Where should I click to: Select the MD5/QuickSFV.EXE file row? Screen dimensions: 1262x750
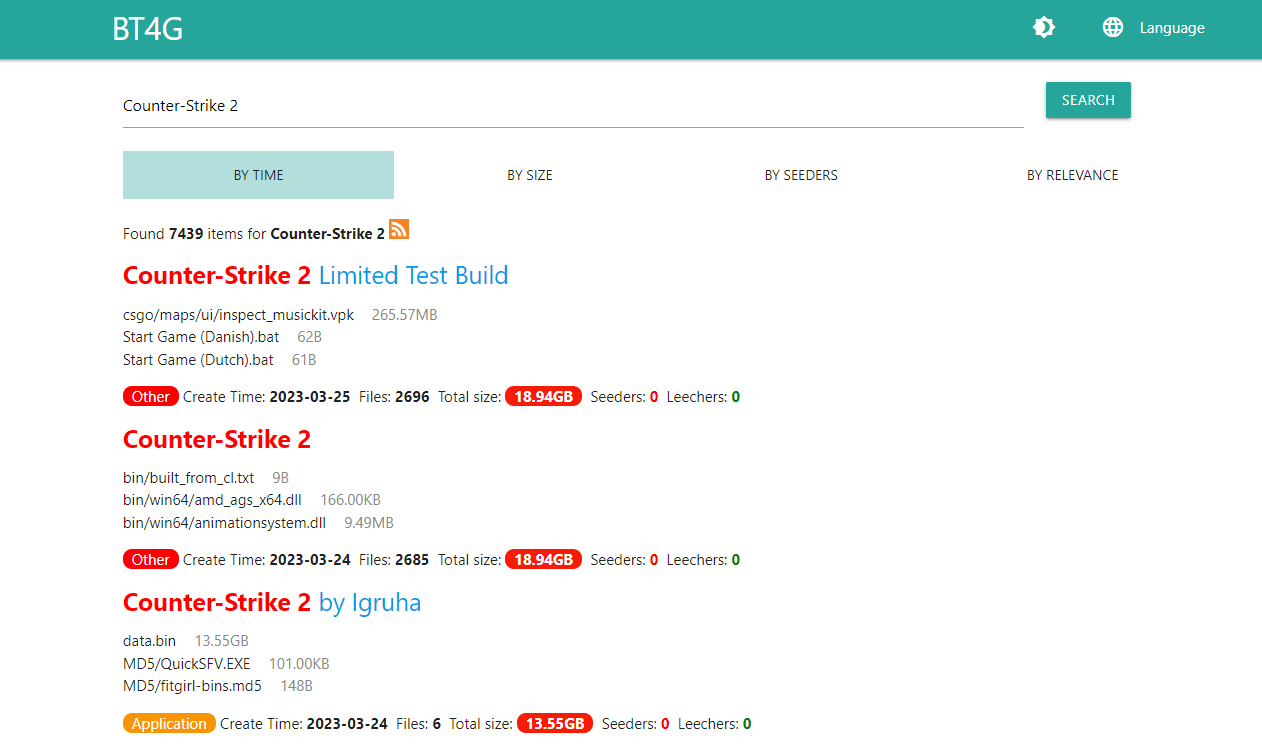coord(187,664)
